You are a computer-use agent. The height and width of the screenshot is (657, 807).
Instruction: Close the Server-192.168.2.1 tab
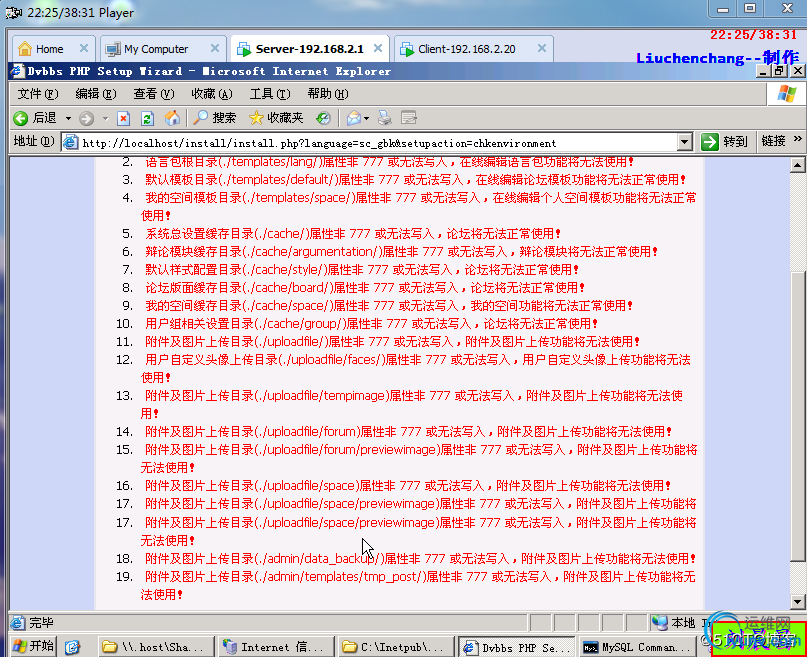point(378,48)
